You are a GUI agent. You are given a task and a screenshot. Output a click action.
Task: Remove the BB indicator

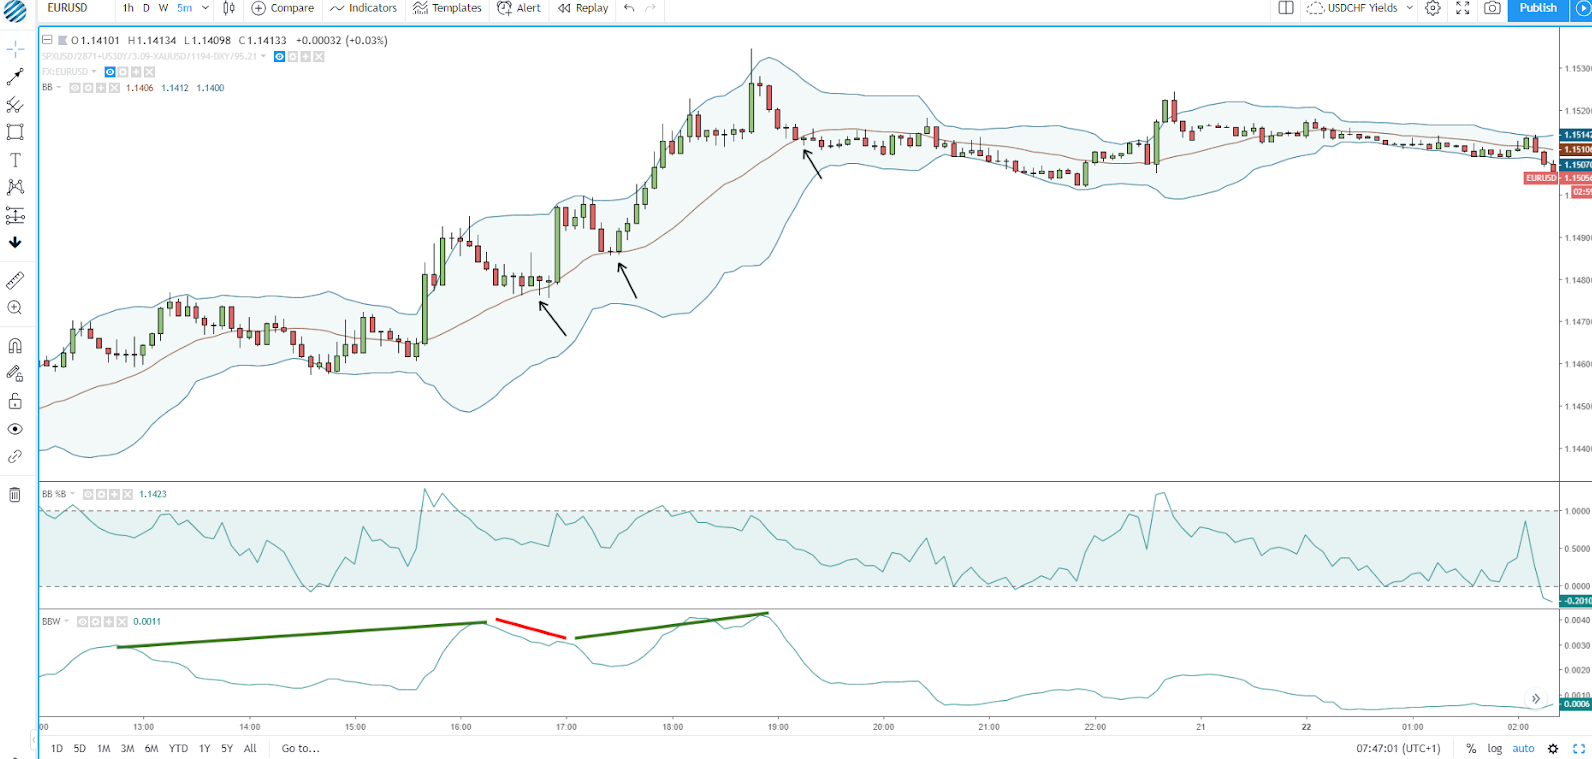(114, 88)
